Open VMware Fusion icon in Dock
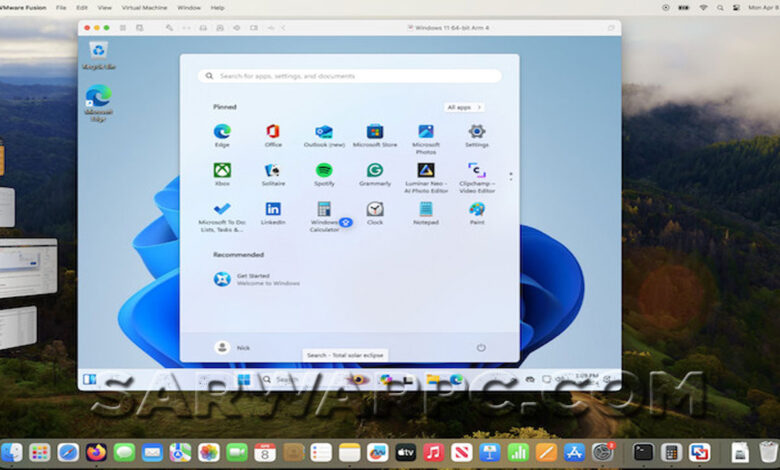The width and height of the screenshot is (780, 470). [x=699, y=452]
